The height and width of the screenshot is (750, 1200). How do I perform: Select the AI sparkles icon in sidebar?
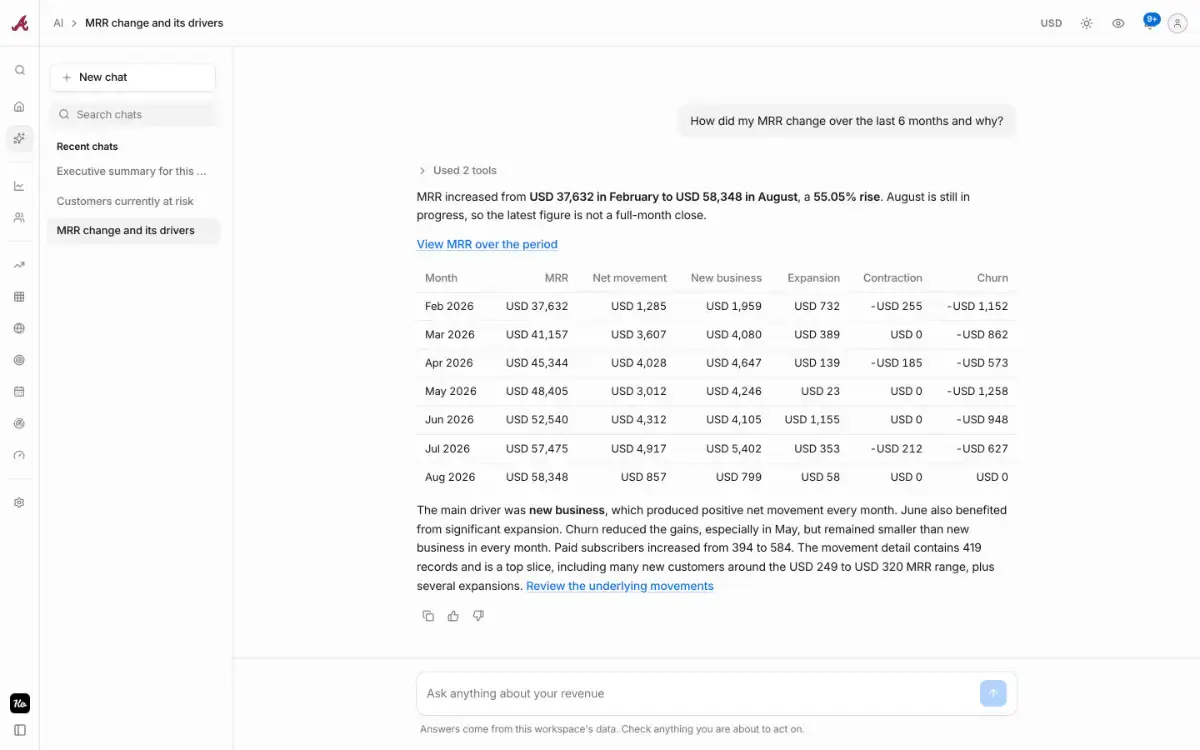[19, 138]
